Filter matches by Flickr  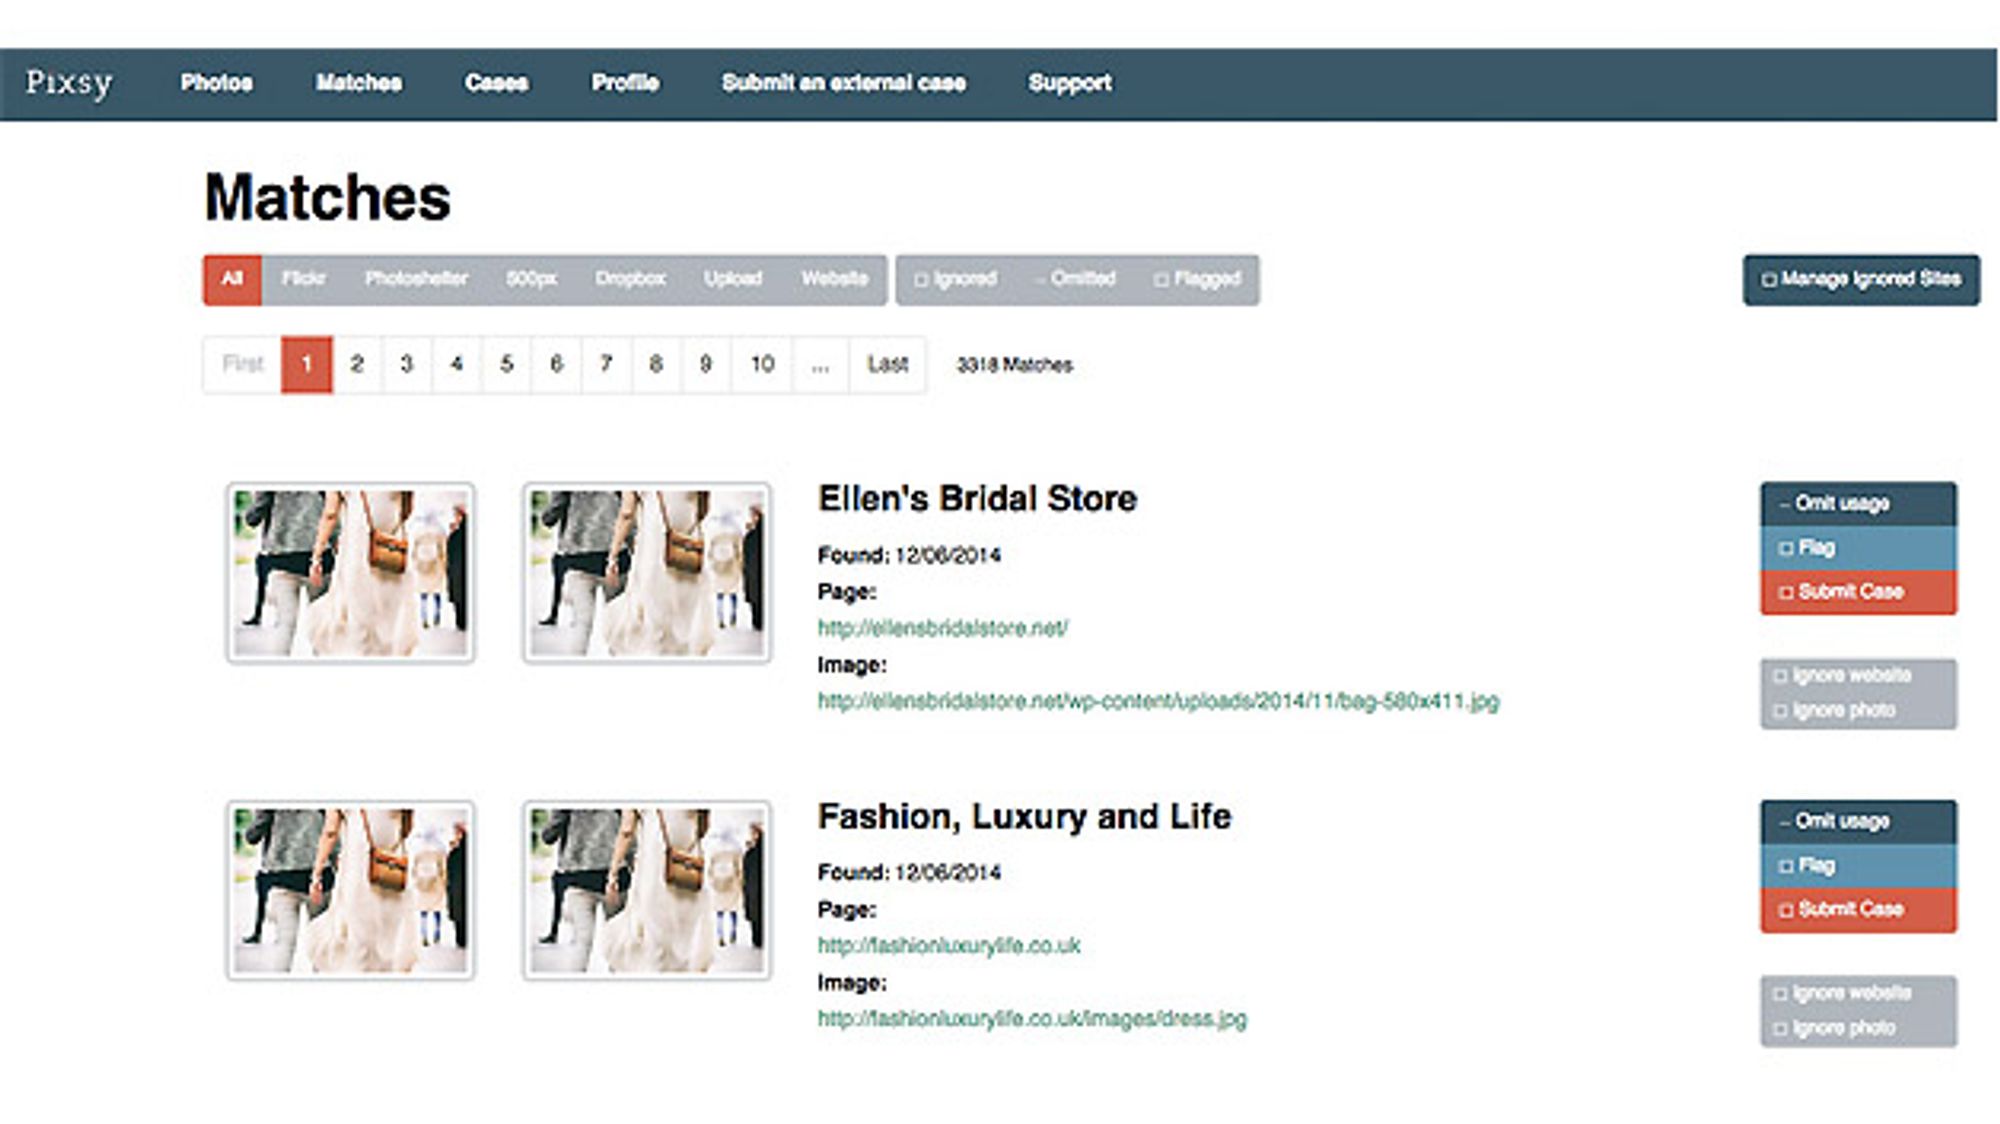click(x=303, y=279)
